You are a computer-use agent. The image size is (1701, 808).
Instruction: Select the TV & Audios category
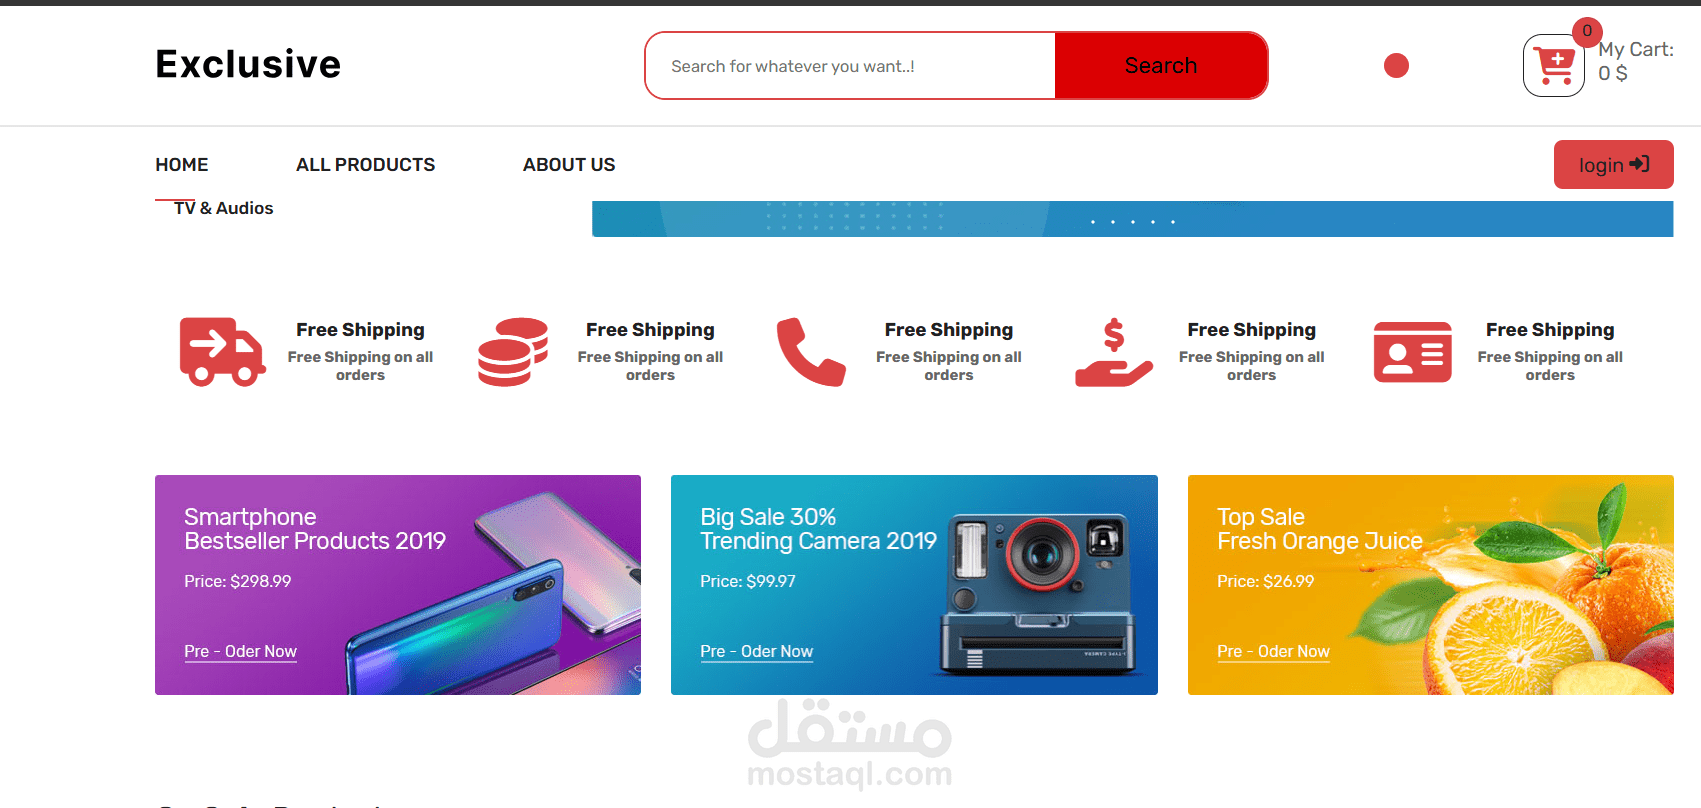[224, 208]
